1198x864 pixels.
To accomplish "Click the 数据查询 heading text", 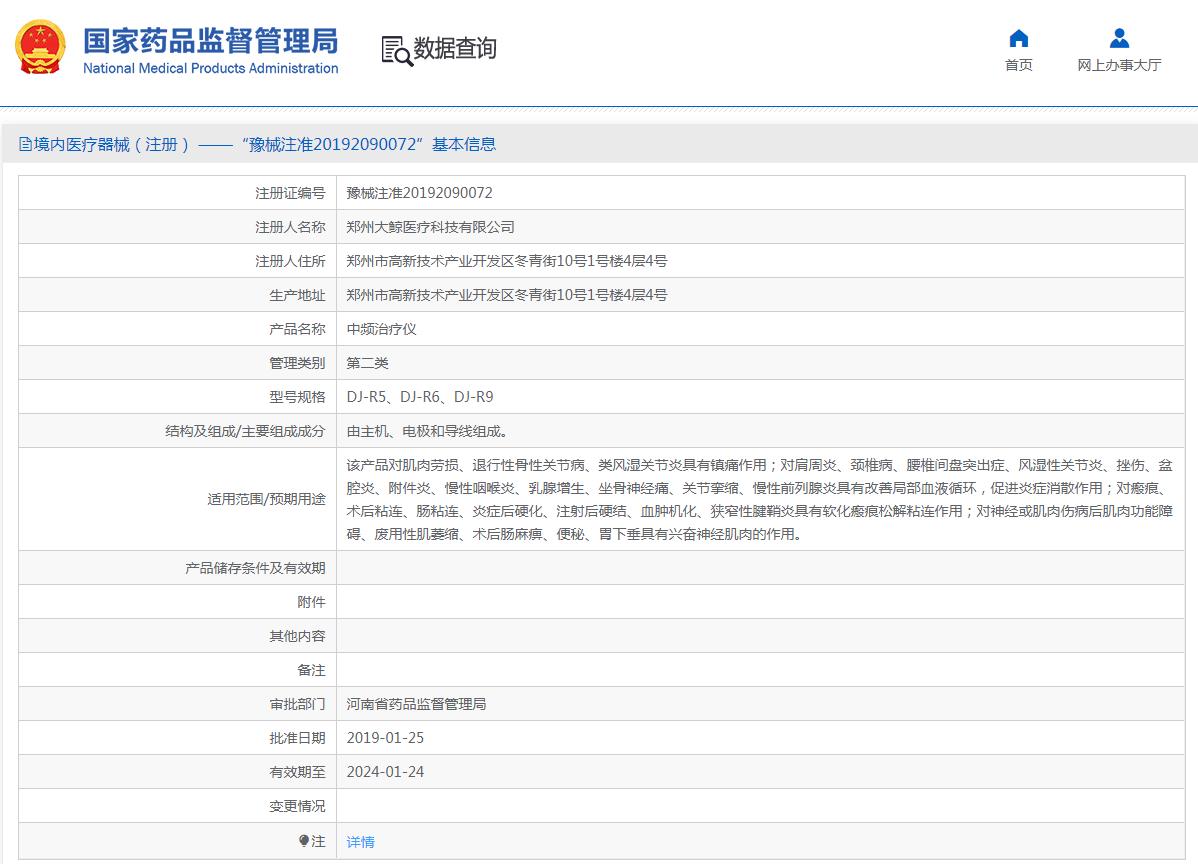I will [455, 48].
